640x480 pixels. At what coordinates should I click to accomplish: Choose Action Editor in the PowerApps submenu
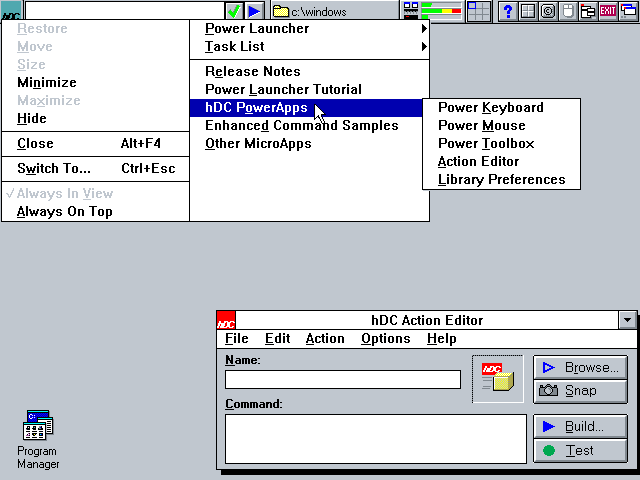[x=501, y=162]
